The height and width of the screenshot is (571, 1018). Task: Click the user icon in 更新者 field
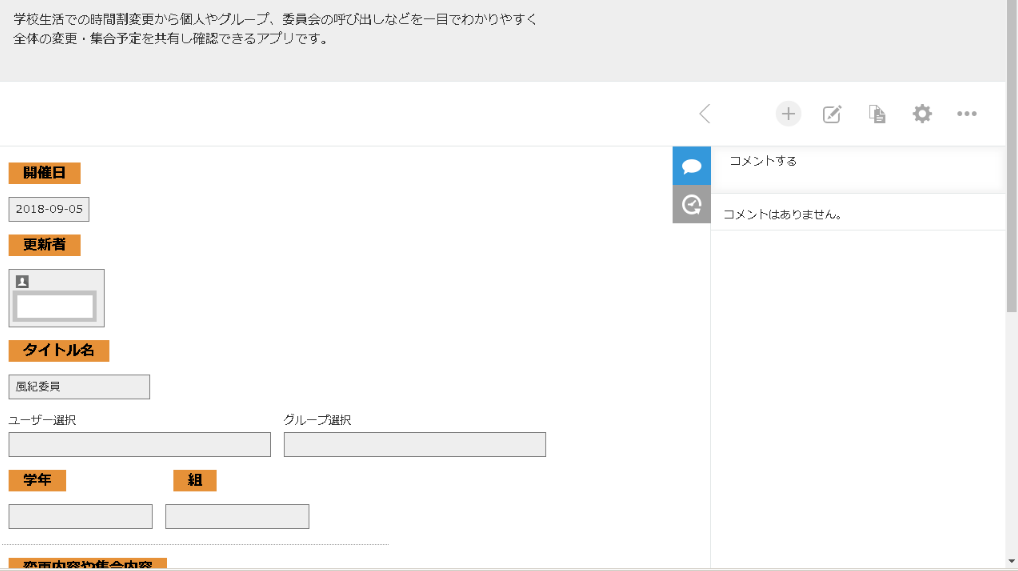tap(22, 281)
